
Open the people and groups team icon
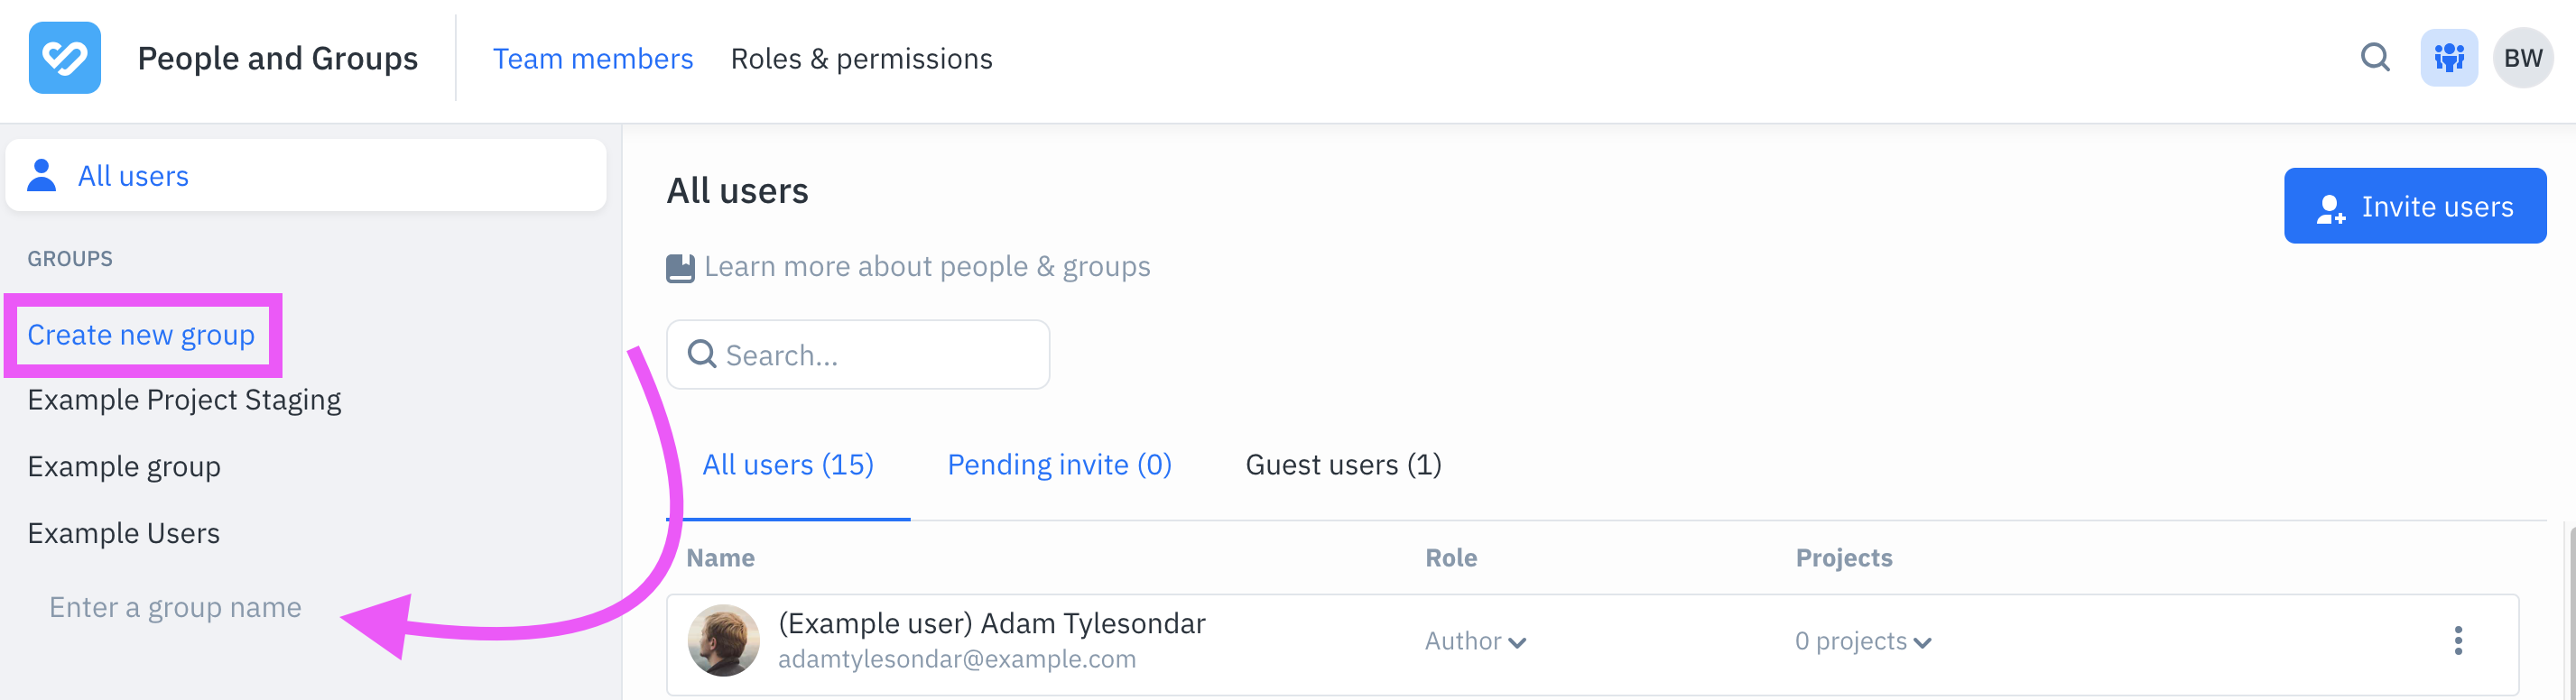pyautogui.click(x=2449, y=58)
